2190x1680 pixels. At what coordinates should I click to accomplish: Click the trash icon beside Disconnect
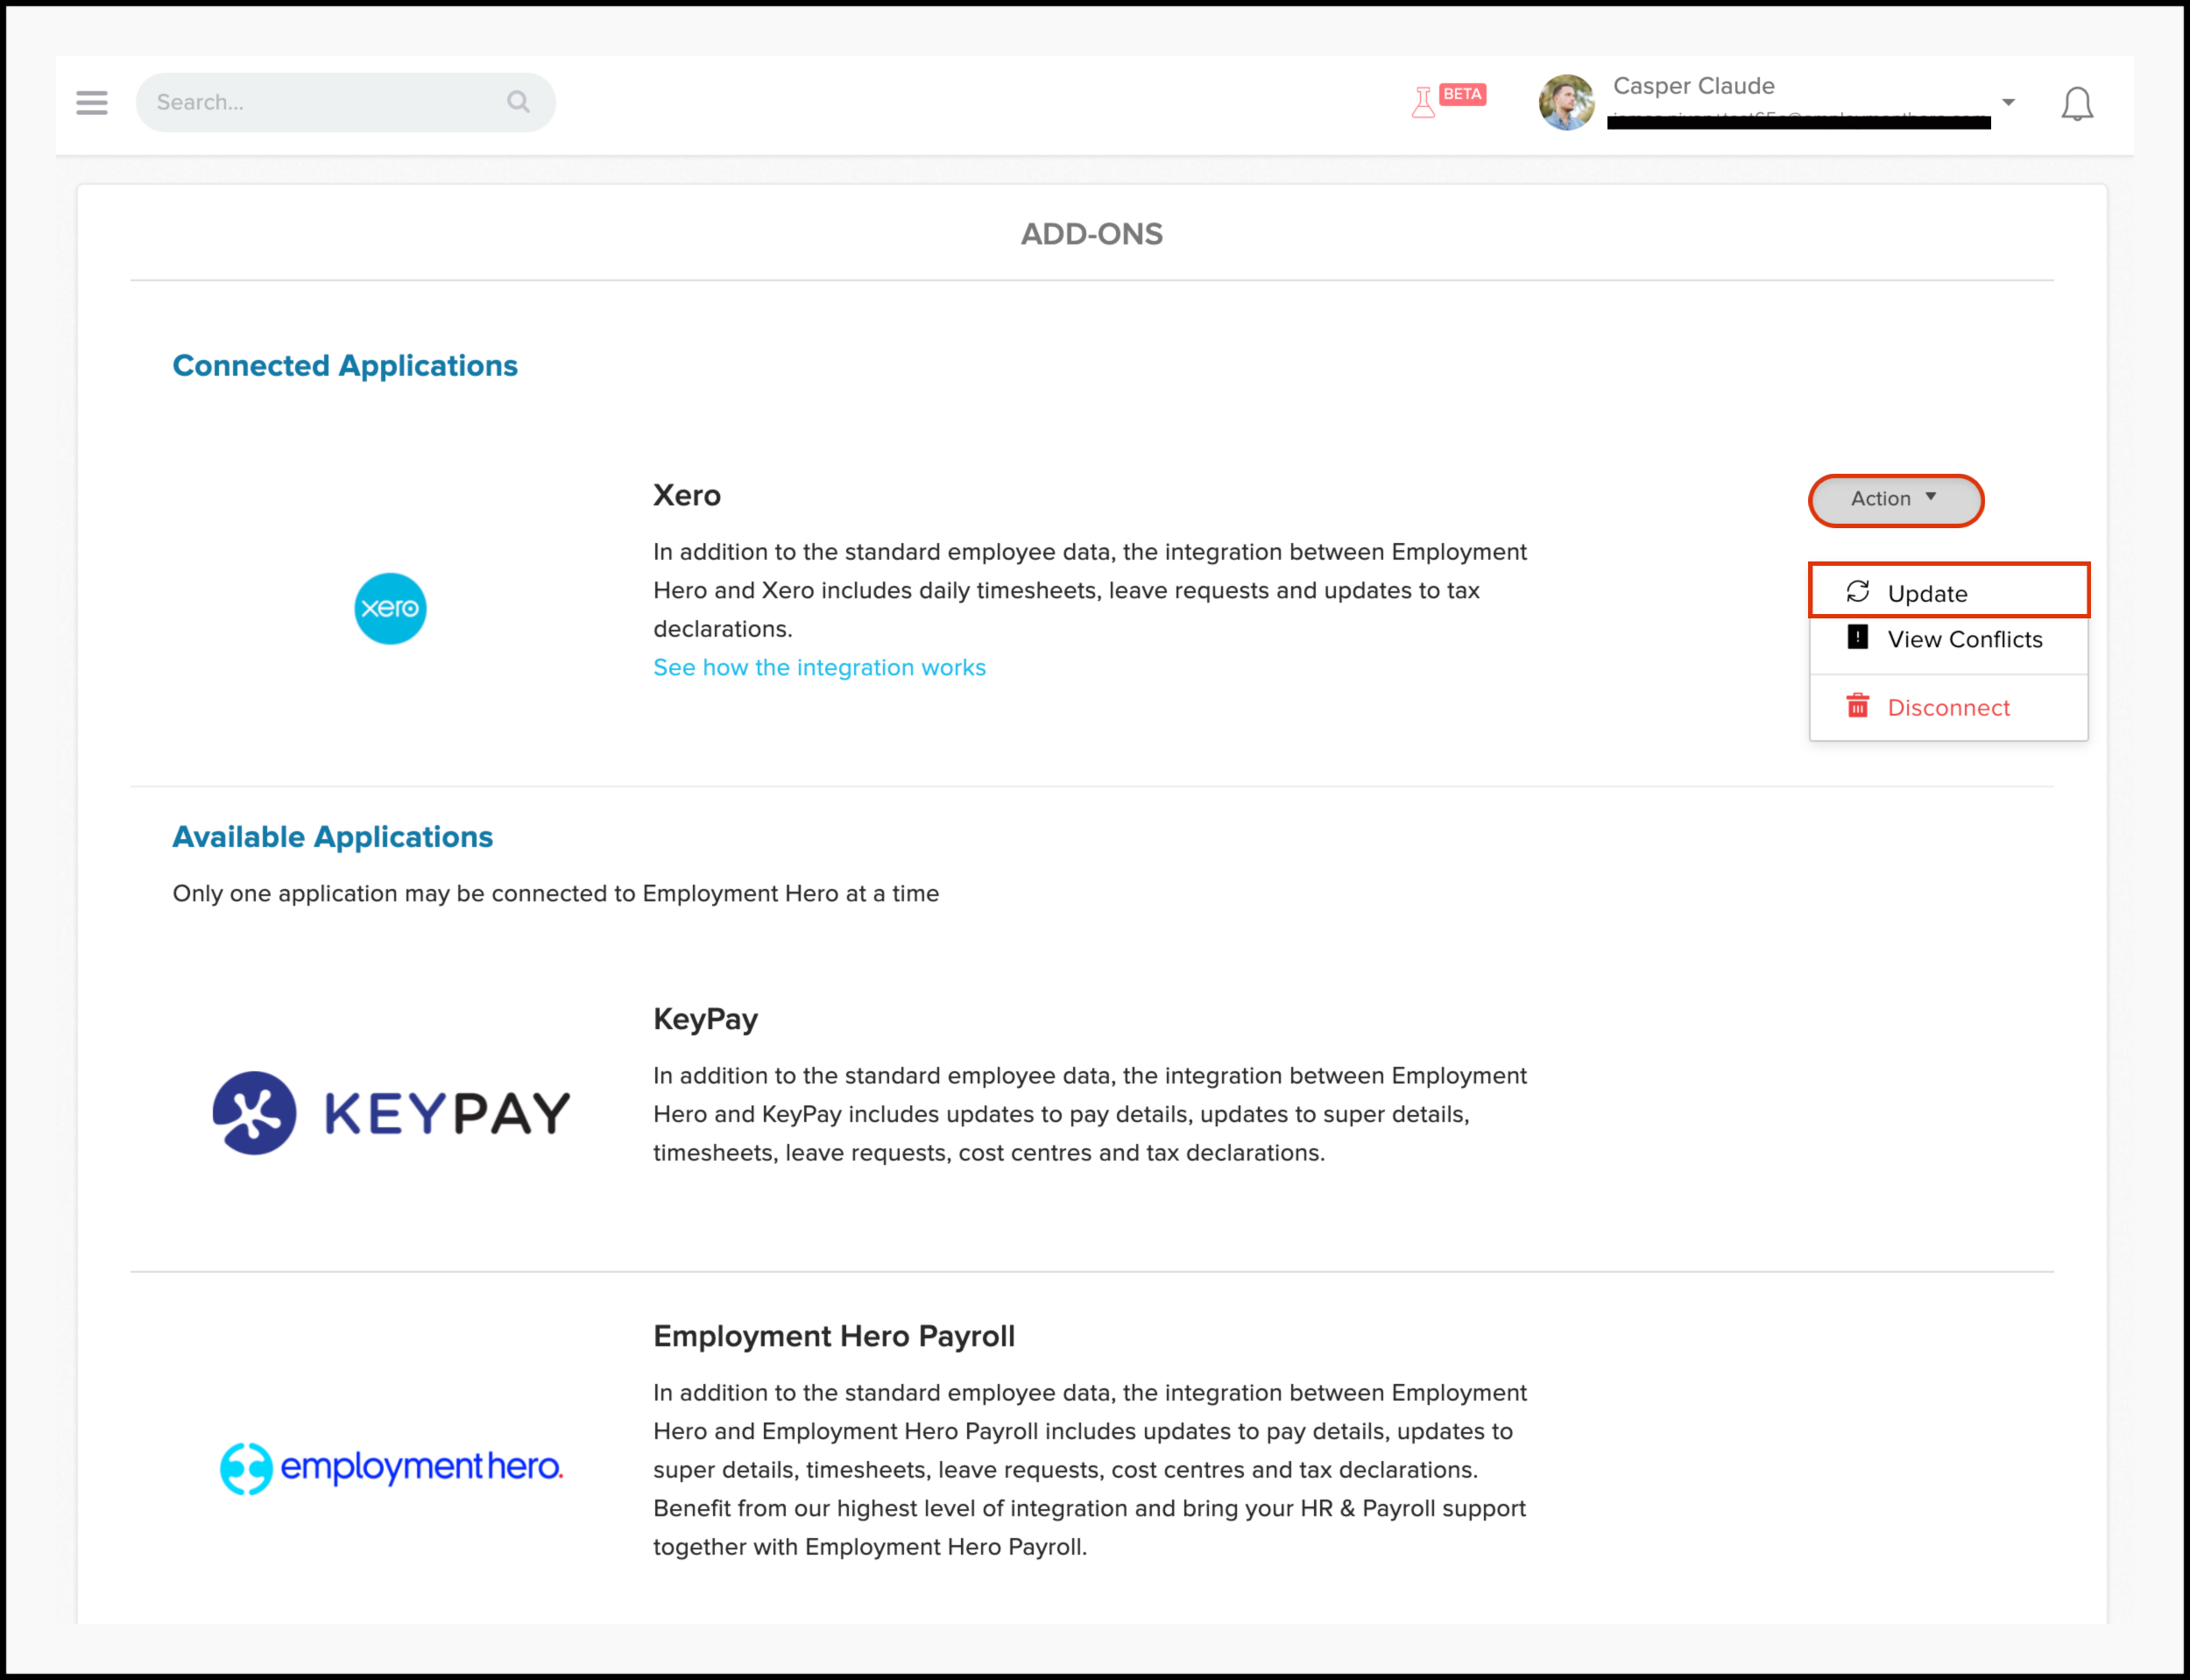1857,706
